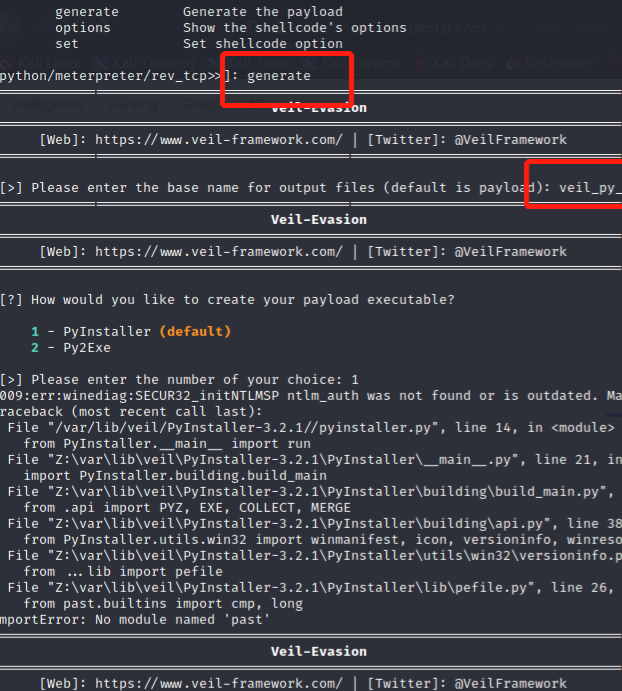Click the utils\win32\versioninfo traceback entry

point(315,556)
